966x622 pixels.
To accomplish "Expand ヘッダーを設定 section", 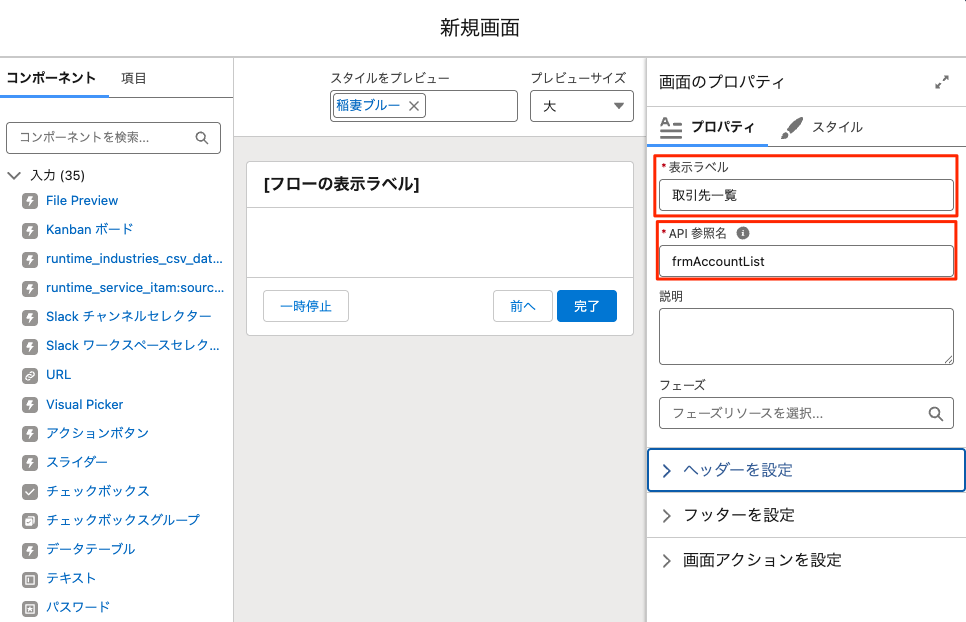I will click(806, 470).
